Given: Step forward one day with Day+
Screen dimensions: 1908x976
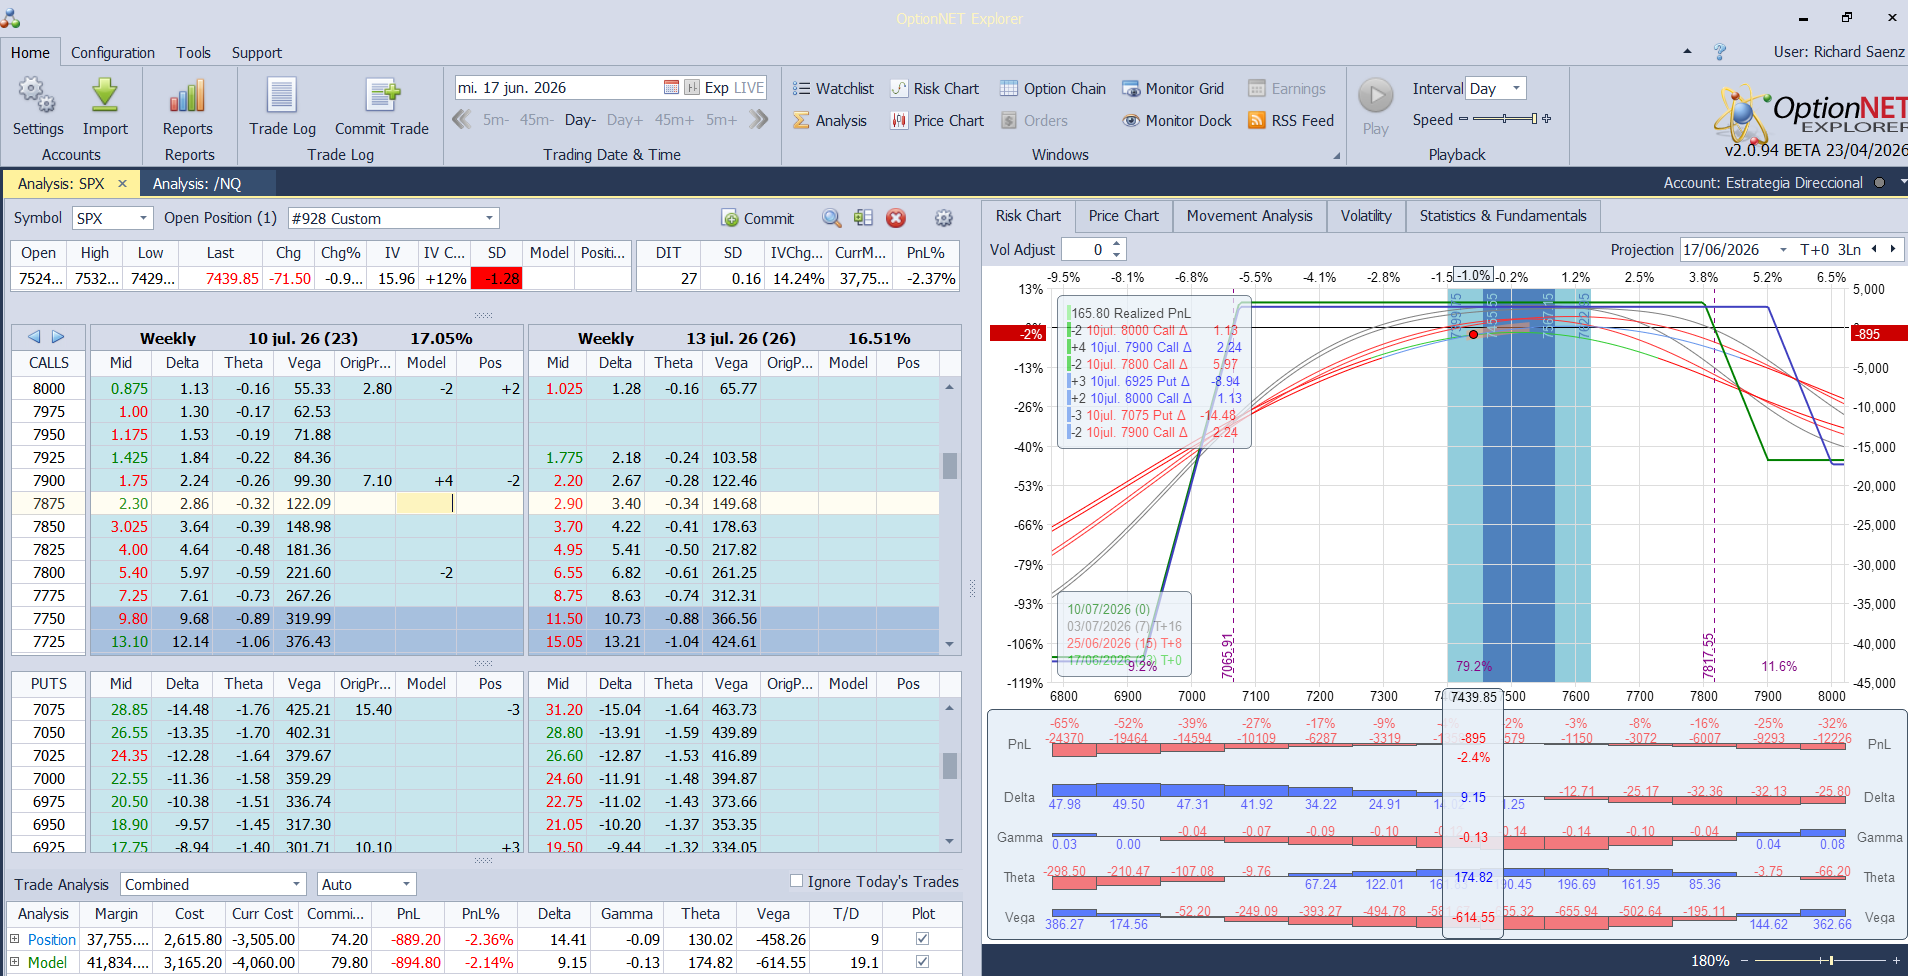Looking at the screenshot, I should click(x=625, y=120).
